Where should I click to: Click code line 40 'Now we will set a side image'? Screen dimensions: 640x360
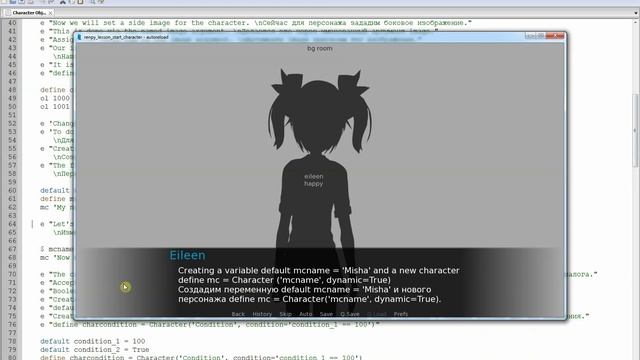point(256,23)
